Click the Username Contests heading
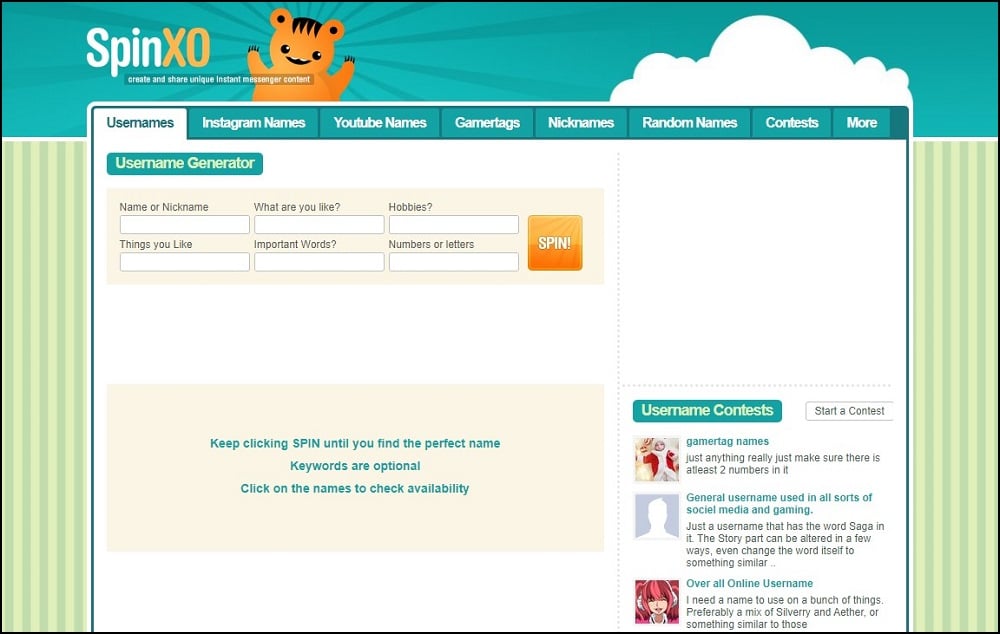 tap(707, 411)
